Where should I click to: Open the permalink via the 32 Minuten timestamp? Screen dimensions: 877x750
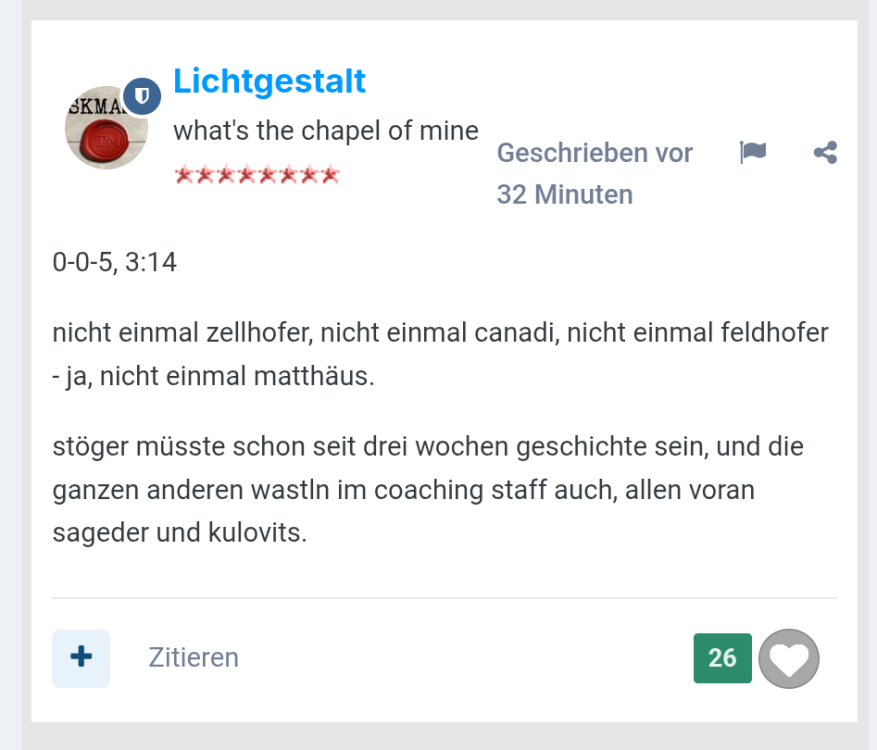point(565,194)
